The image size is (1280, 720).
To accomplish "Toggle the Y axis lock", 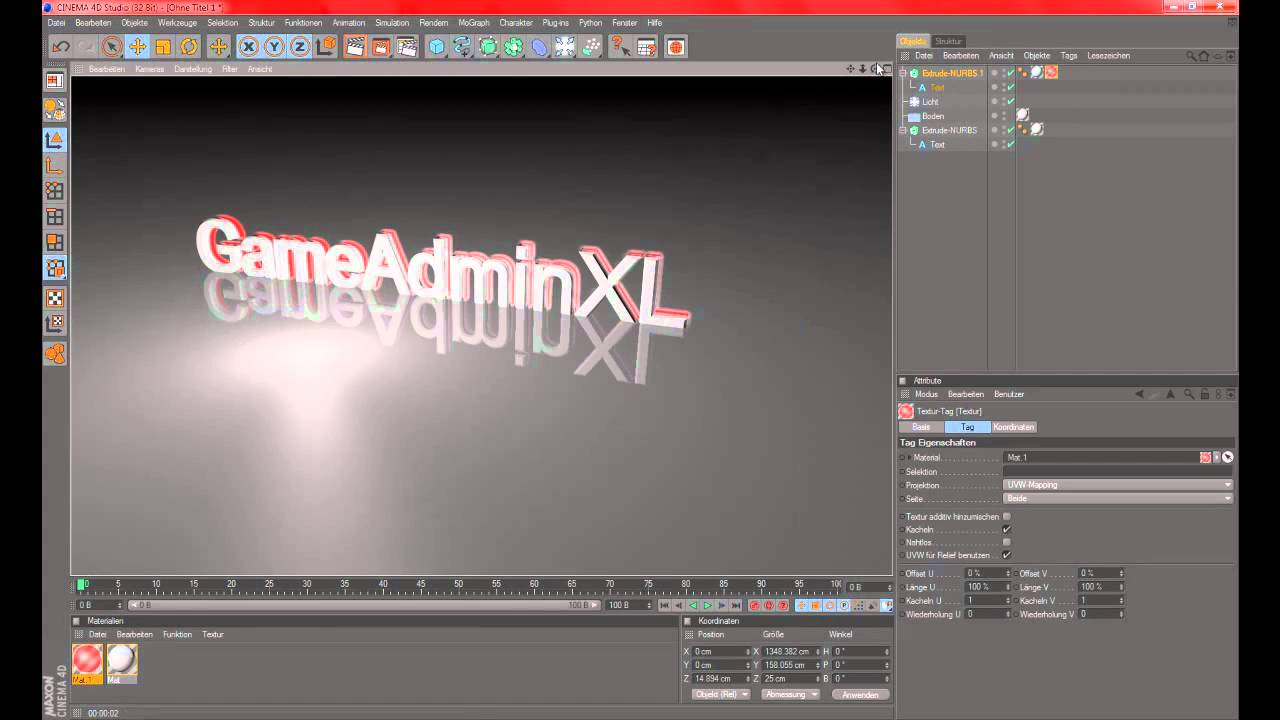I will tap(274, 47).
